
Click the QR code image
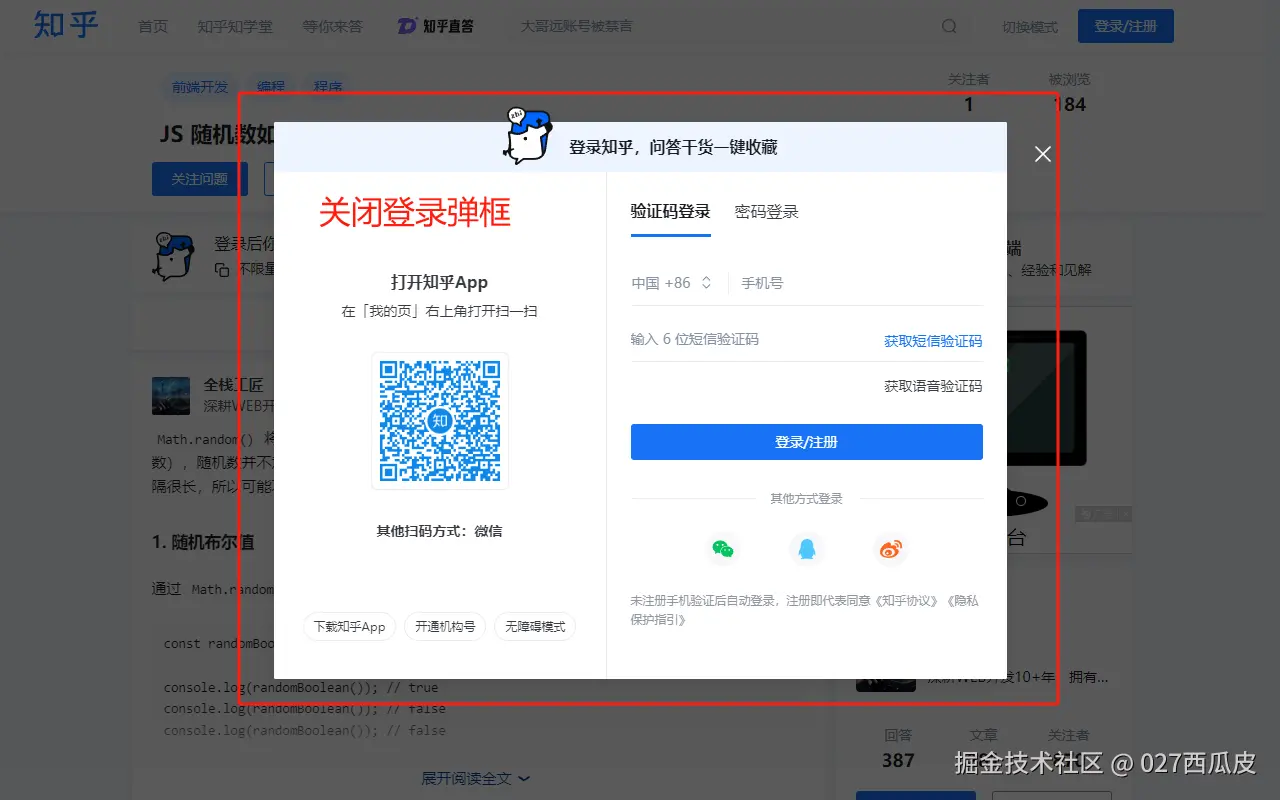pos(440,421)
